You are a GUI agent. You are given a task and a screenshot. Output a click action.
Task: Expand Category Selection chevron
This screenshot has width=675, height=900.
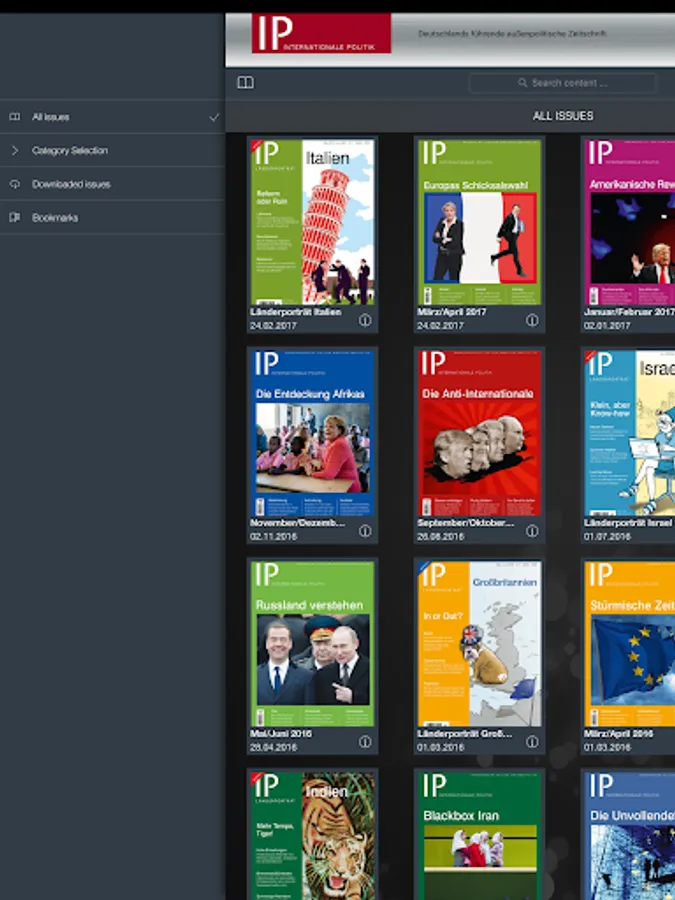coord(15,150)
